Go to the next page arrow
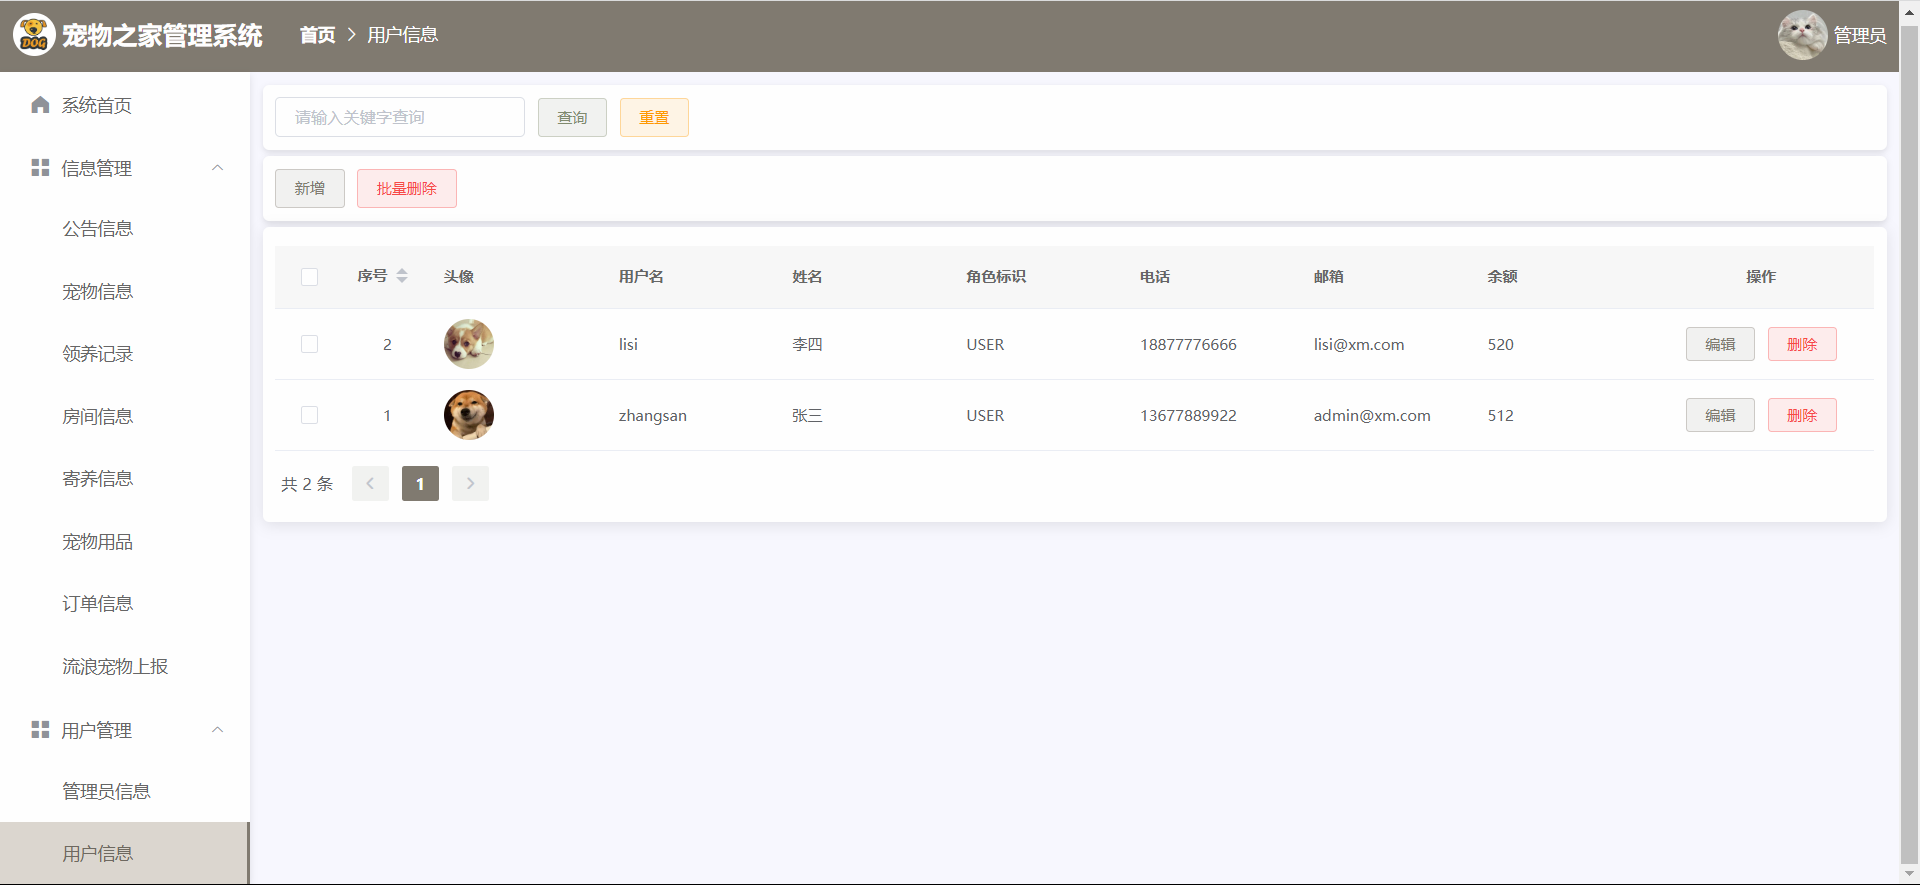The width and height of the screenshot is (1920, 885). (x=470, y=484)
